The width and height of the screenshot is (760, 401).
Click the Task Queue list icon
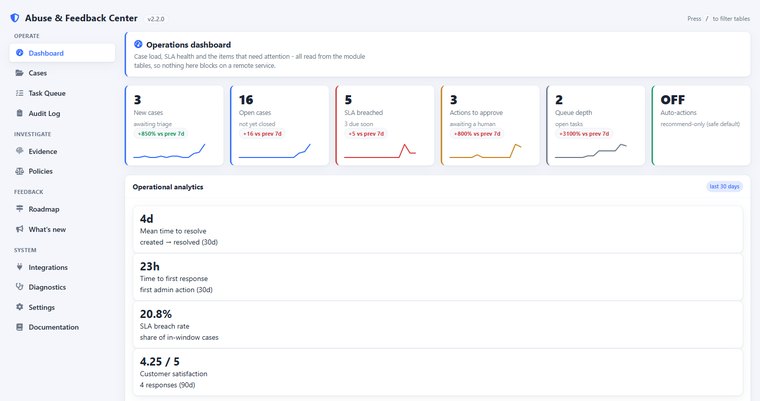[x=19, y=93]
